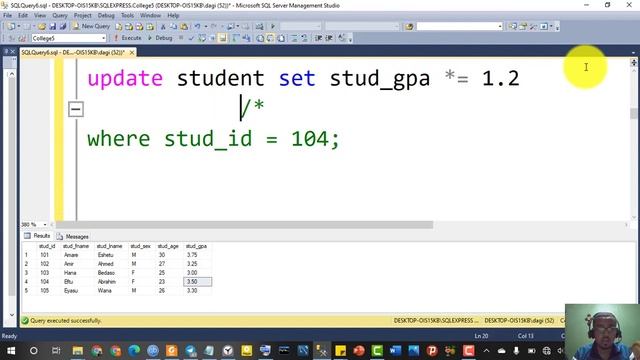Click the Uncomment Selected Lines icon
This screenshot has width=640, height=360.
click(304, 38)
